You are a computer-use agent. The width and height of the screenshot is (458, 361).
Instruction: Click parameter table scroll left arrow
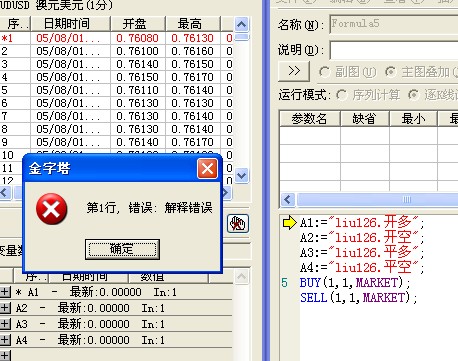pyautogui.click(x=288, y=200)
